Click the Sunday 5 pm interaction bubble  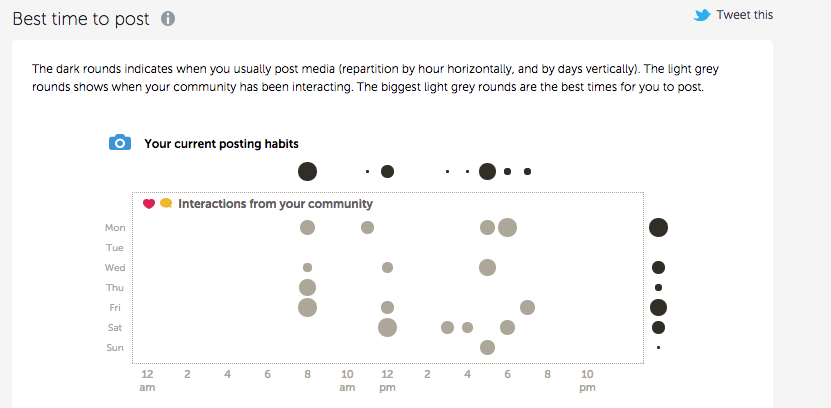pos(487,348)
